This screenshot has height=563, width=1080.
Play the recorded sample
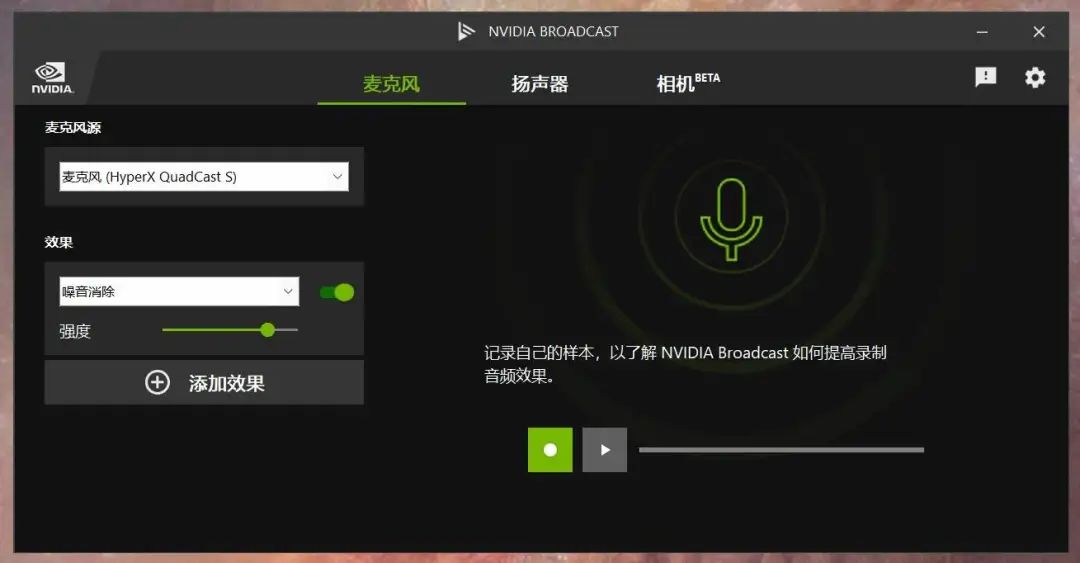point(604,449)
